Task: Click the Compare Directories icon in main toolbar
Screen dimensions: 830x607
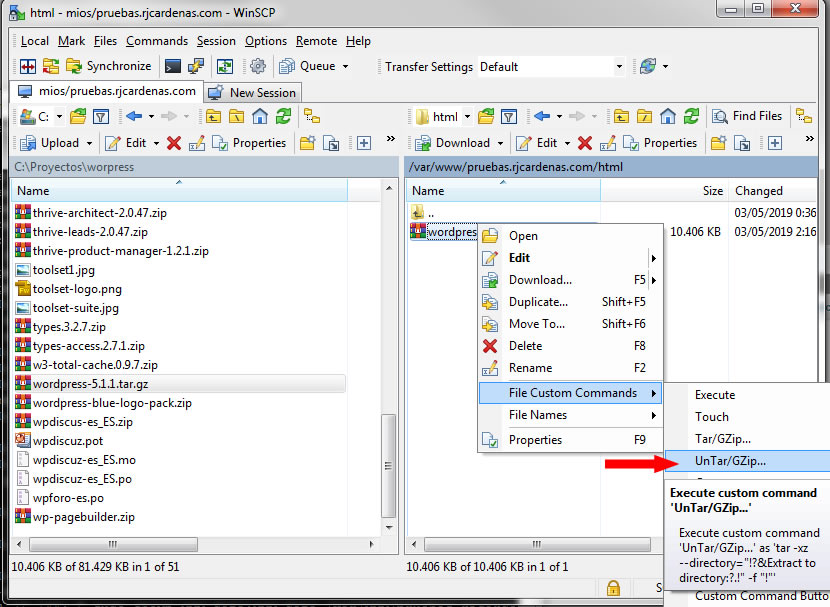Action: click(x=28, y=67)
